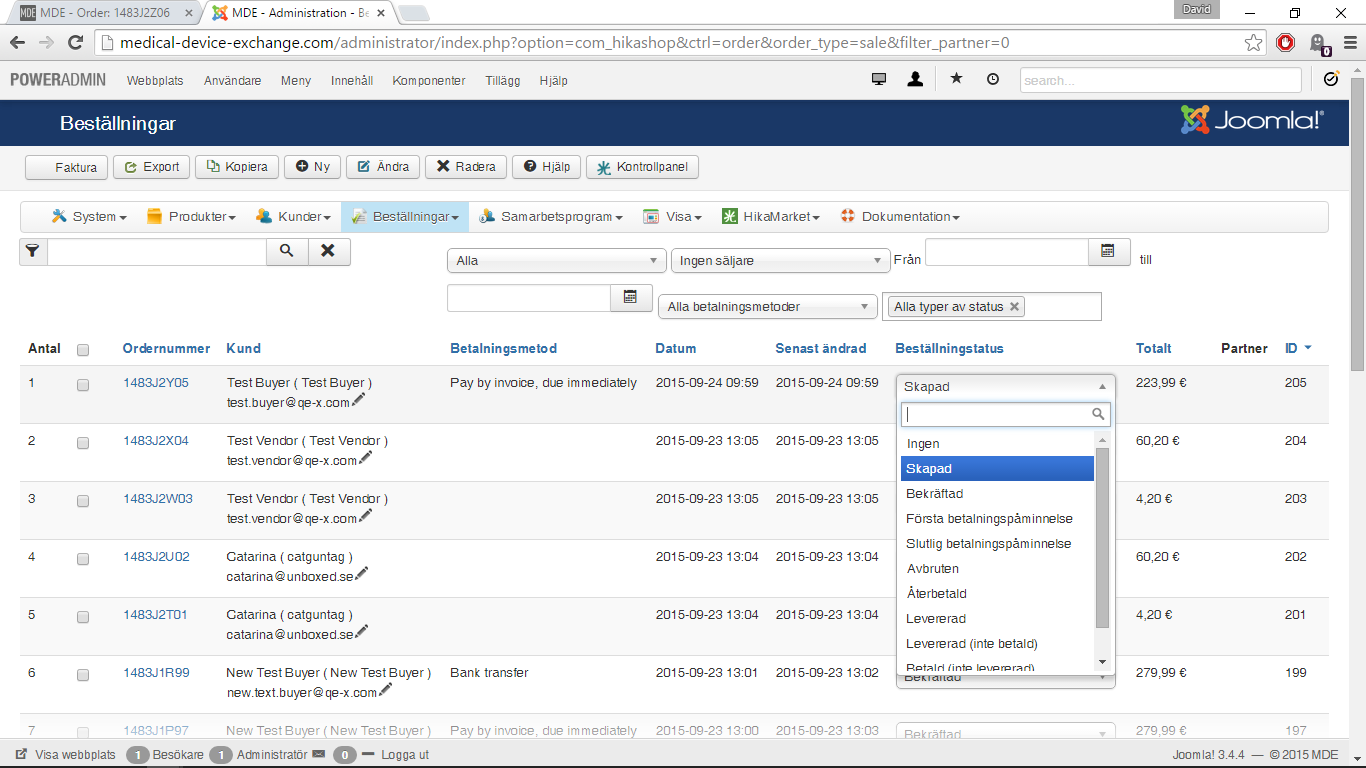The width and height of the screenshot is (1366, 768).
Task: Click the search field inside status dropdown
Action: pyautogui.click(x=1006, y=414)
